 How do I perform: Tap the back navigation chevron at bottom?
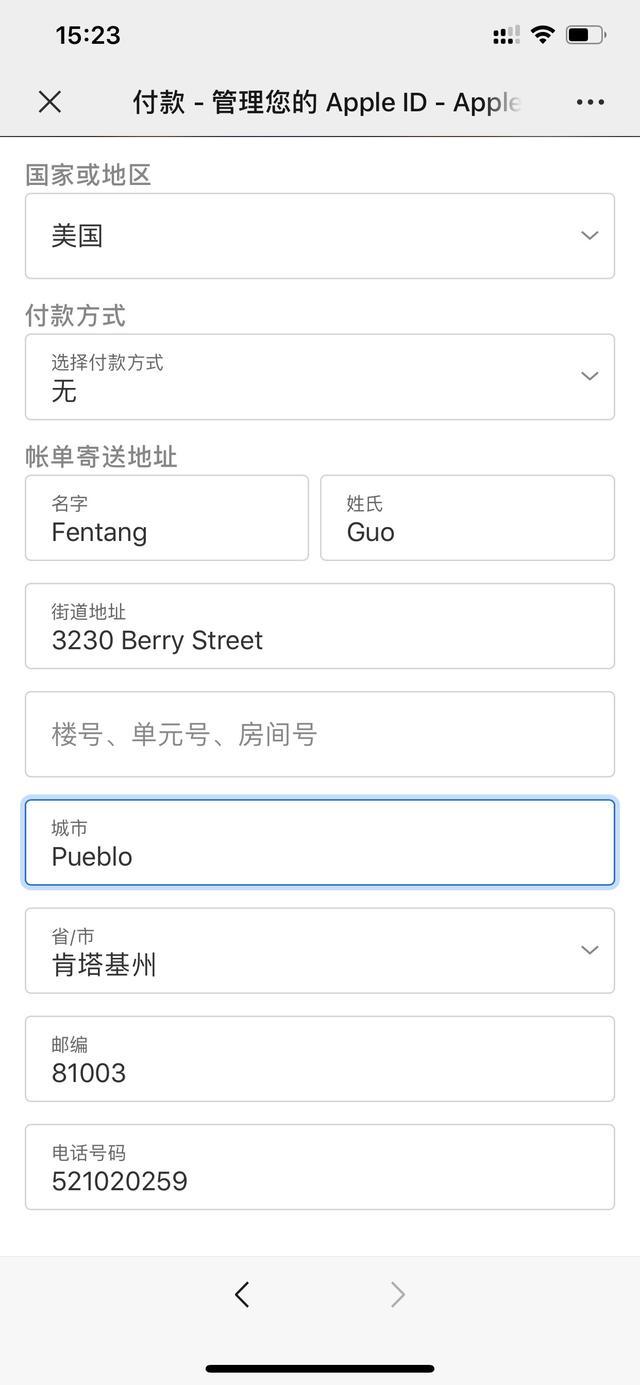(241, 1294)
